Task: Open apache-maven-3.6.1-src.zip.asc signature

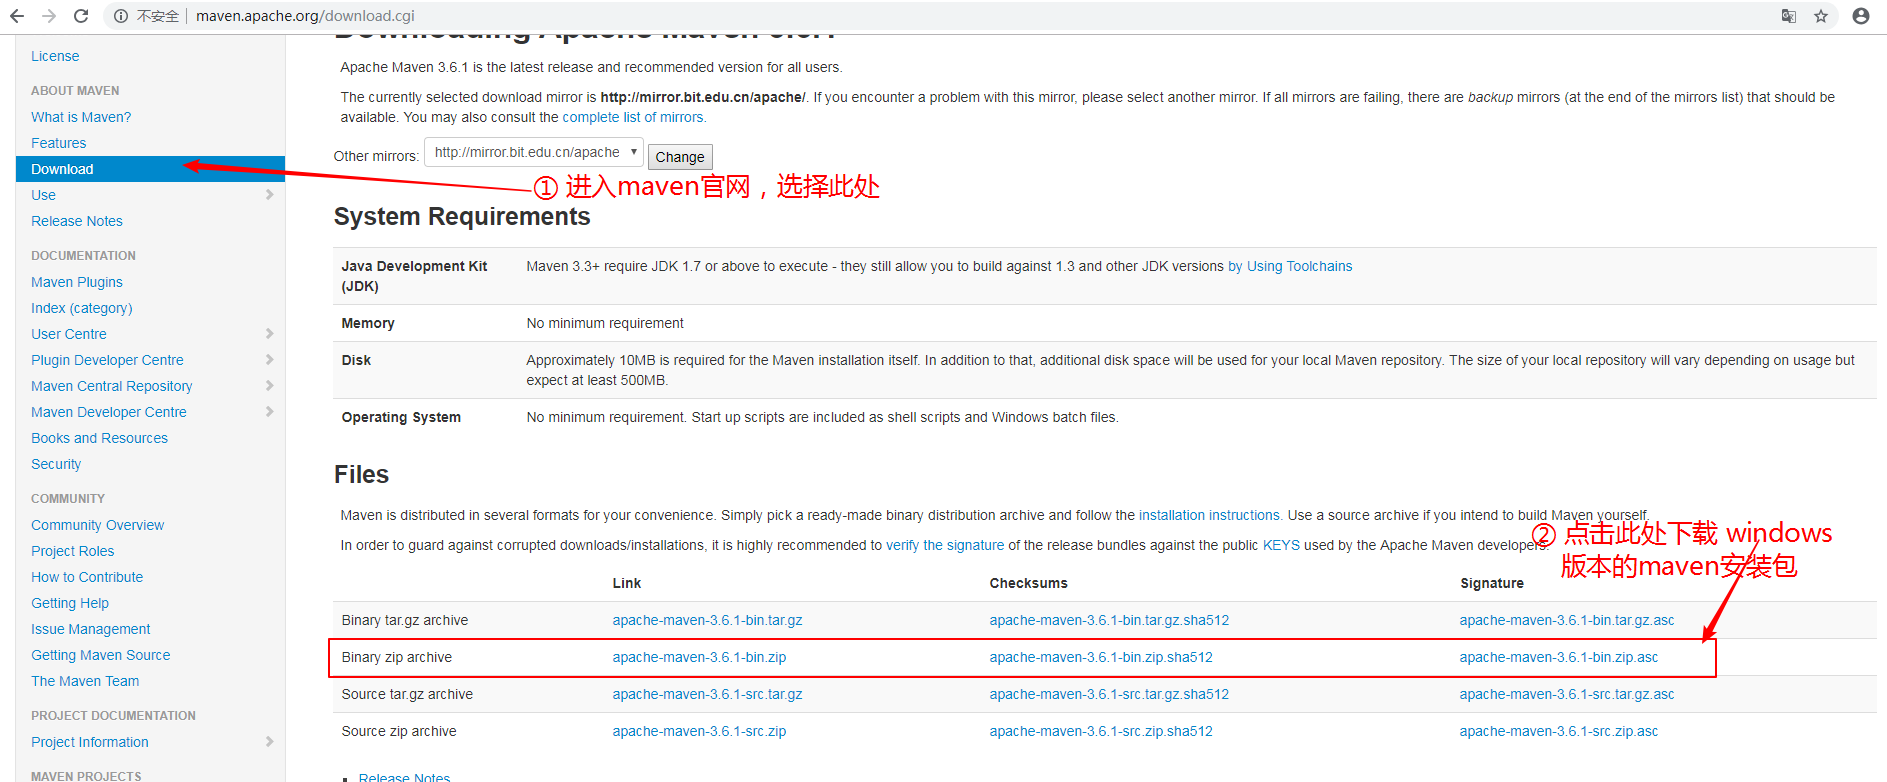Action: coord(1559,731)
